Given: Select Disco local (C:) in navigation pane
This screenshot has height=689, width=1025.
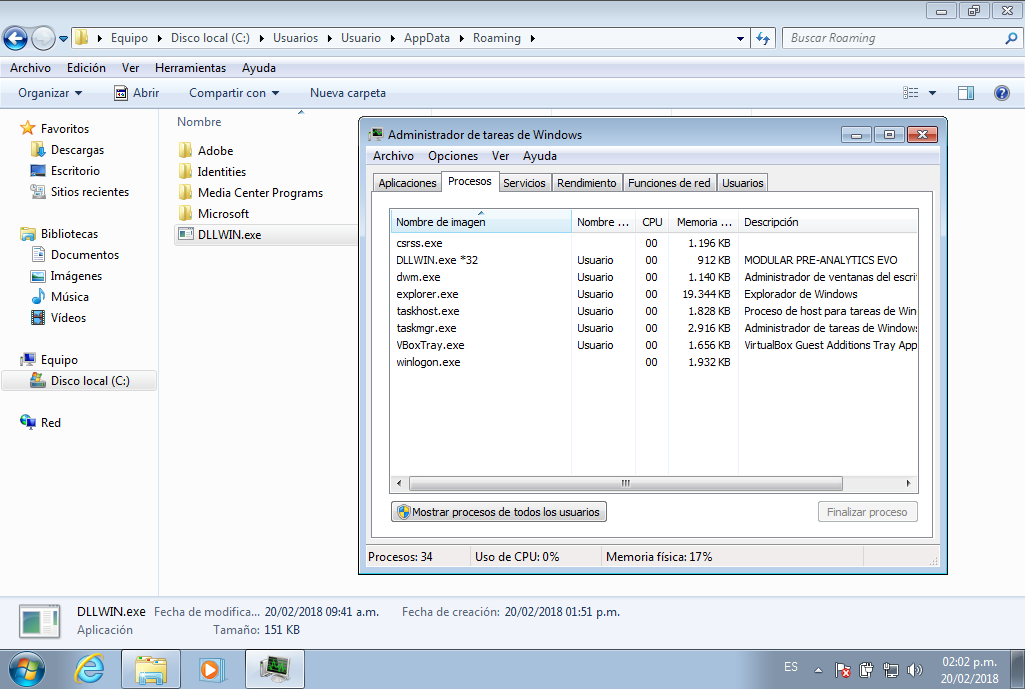Looking at the screenshot, I should [x=80, y=380].
